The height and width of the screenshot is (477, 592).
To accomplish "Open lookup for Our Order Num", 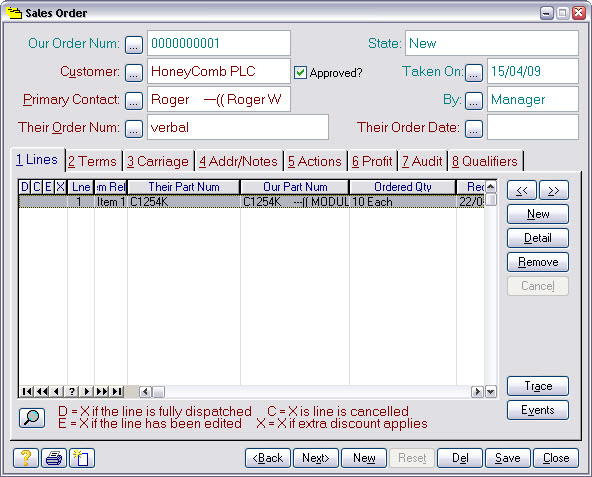I will pyautogui.click(x=134, y=45).
